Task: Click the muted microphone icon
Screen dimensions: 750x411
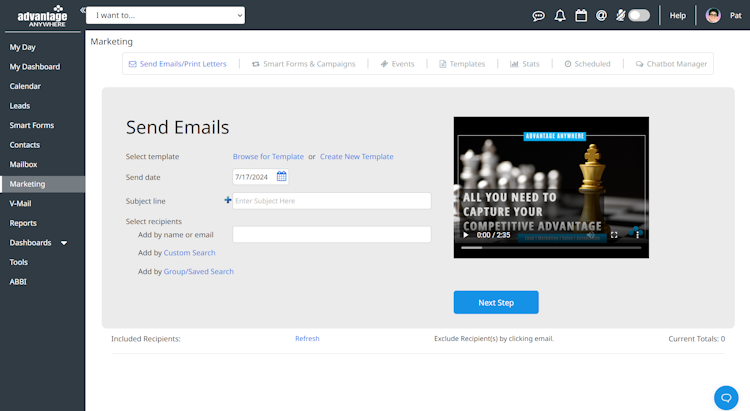Action: pyautogui.click(x=620, y=16)
